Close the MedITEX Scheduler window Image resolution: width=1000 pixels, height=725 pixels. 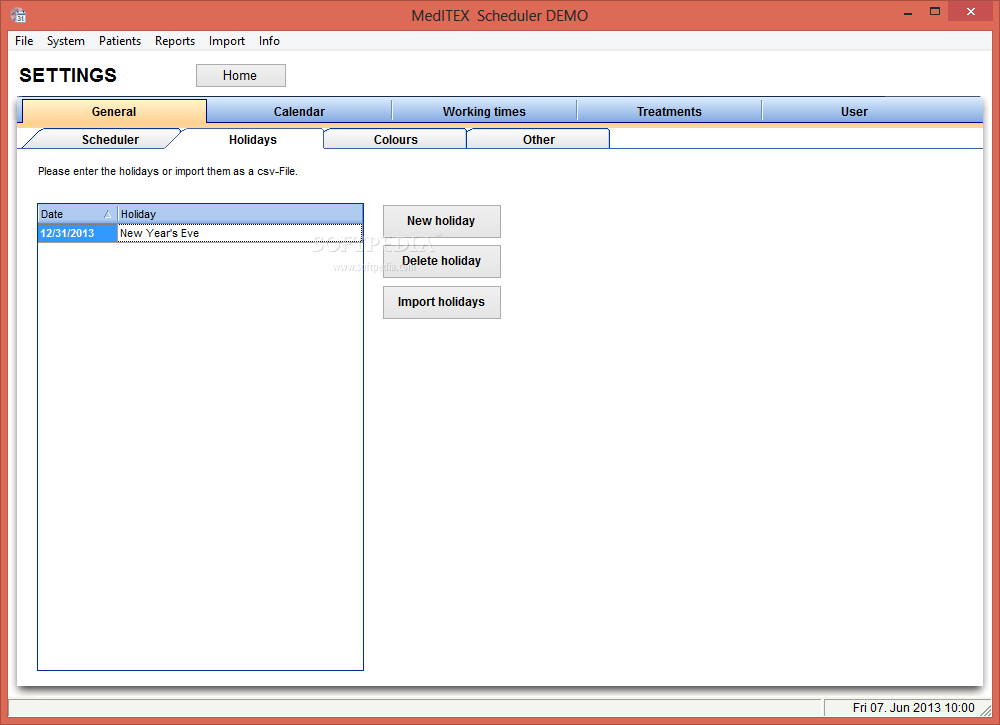971,11
